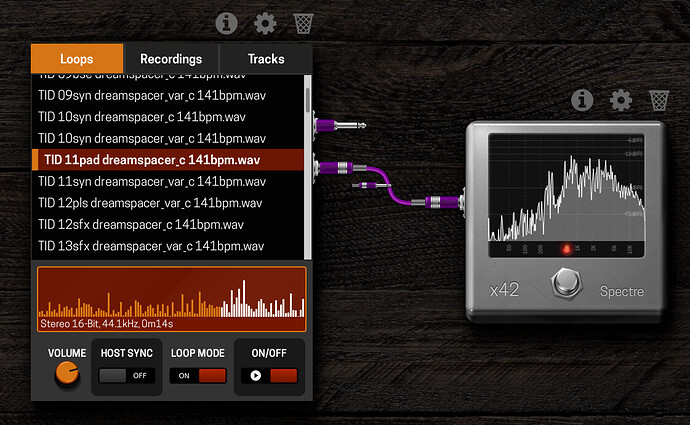Click the red LED on Spectre pedal

point(566,249)
